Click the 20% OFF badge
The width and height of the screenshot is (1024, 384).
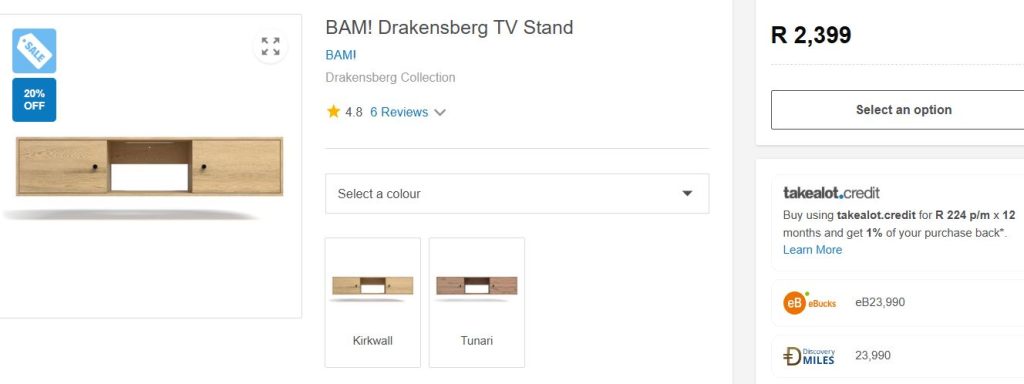click(34, 100)
